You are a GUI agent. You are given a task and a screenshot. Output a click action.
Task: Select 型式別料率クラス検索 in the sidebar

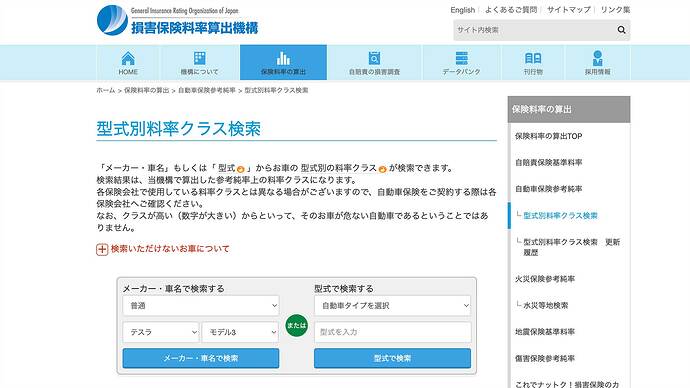[x=560, y=216]
